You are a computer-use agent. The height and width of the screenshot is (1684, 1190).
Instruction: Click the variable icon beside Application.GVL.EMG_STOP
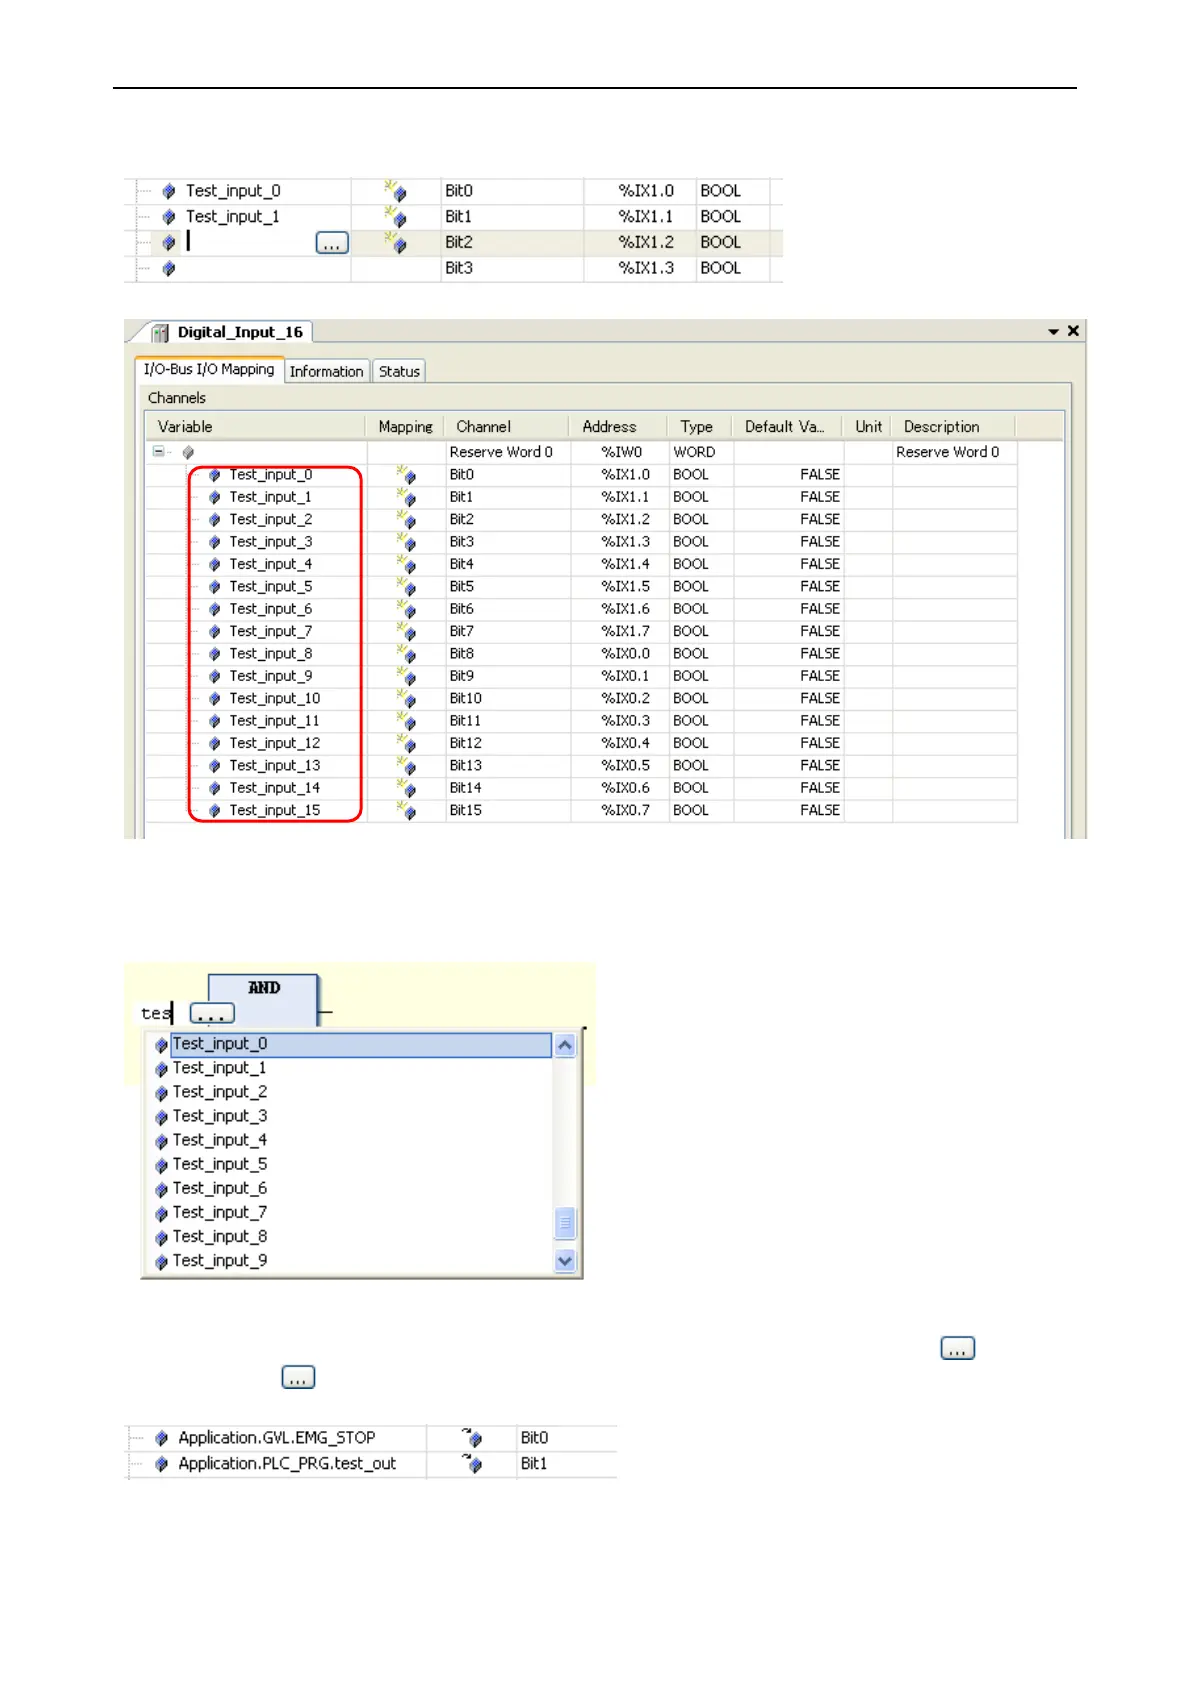coord(162,1438)
